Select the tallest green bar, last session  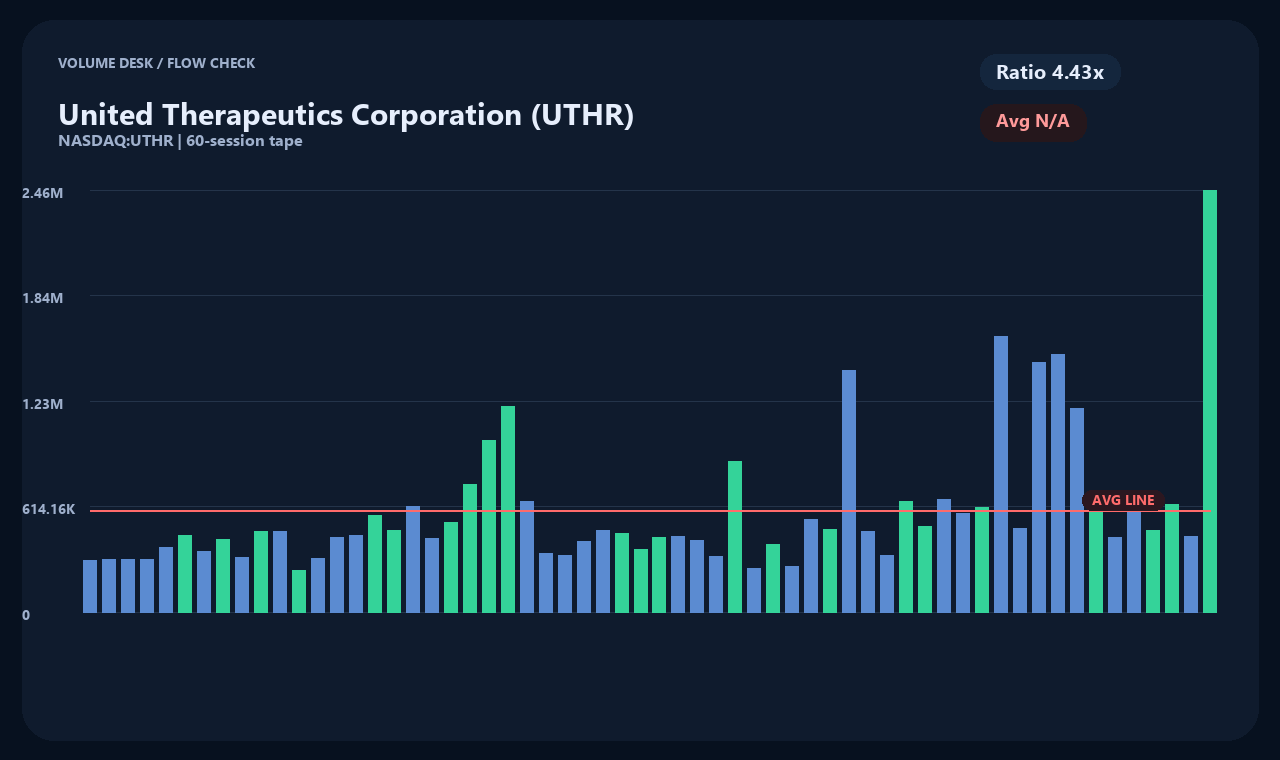[x=1210, y=401]
